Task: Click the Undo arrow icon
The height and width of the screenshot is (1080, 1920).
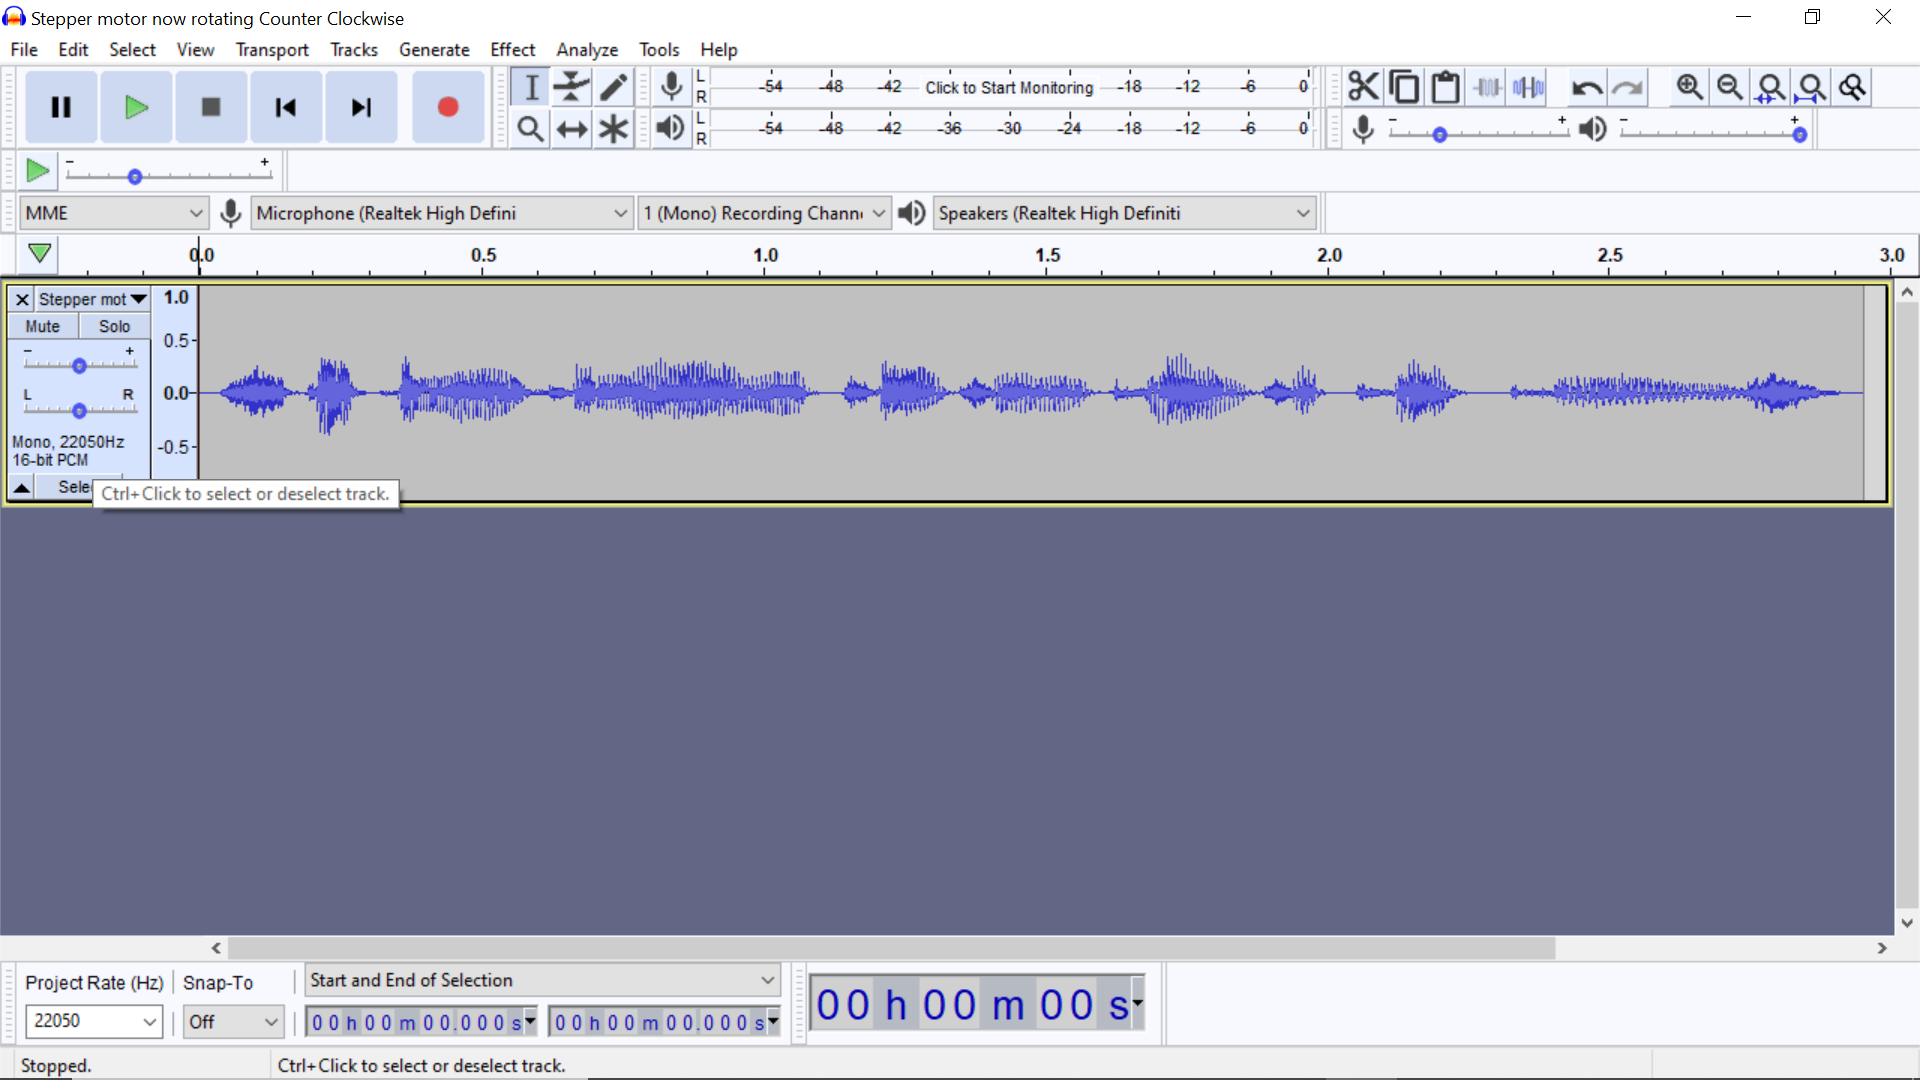Action: click(1586, 87)
